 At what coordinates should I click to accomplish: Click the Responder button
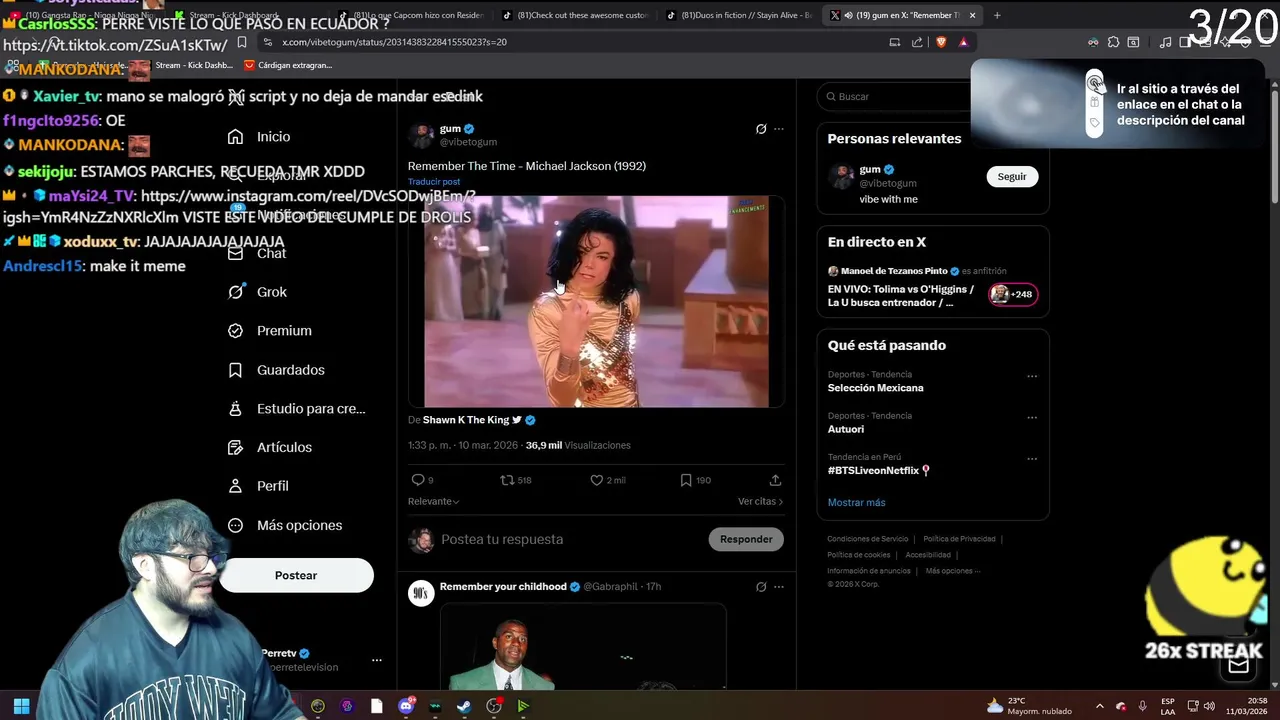pyautogui.click(x=746, y=539)
